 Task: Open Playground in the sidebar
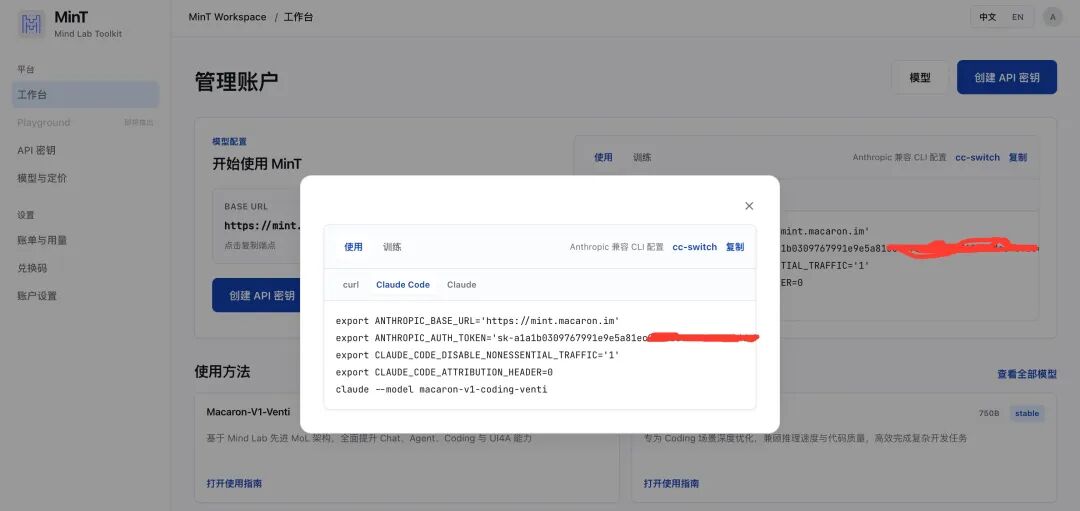85,123
